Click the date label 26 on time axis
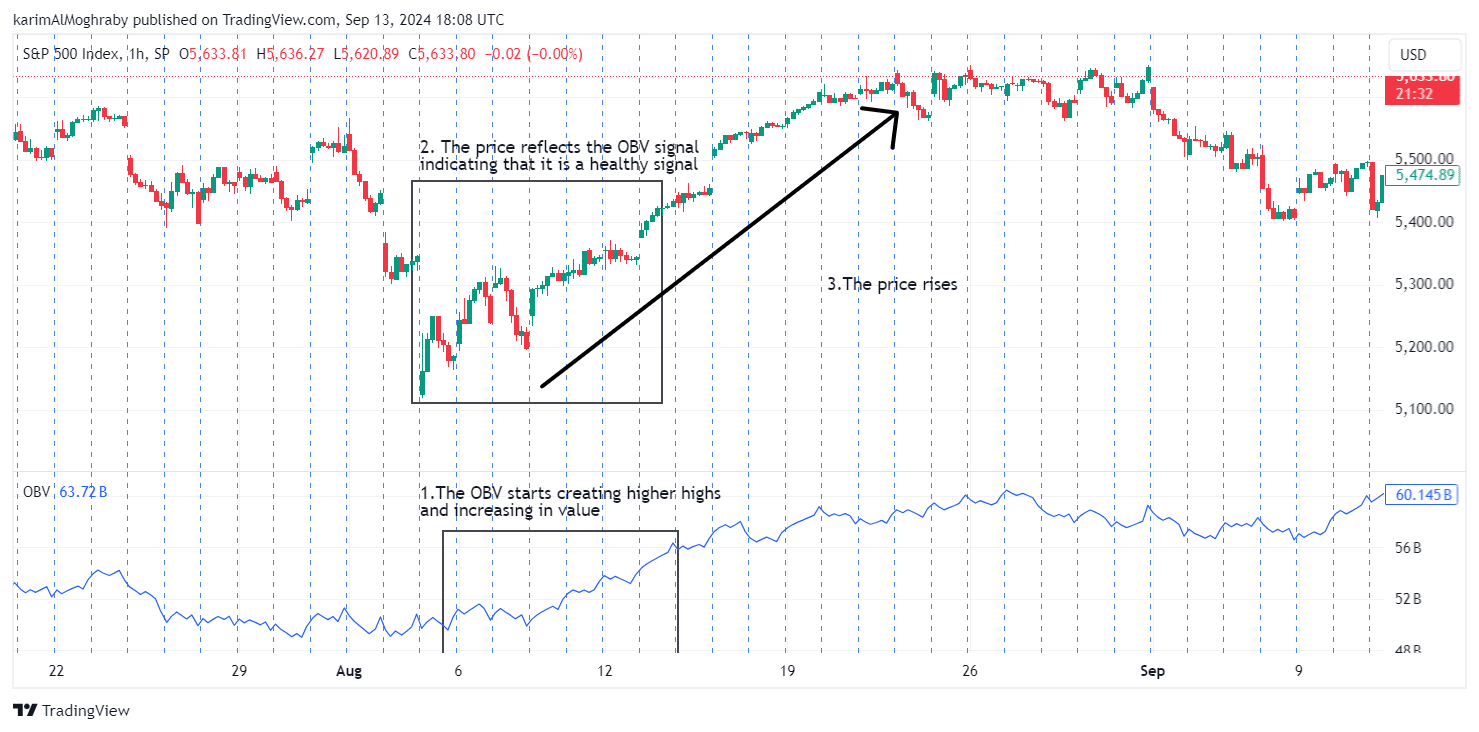Image resolution: width=1479 pixels, height=732 pixels. (968, 670)
